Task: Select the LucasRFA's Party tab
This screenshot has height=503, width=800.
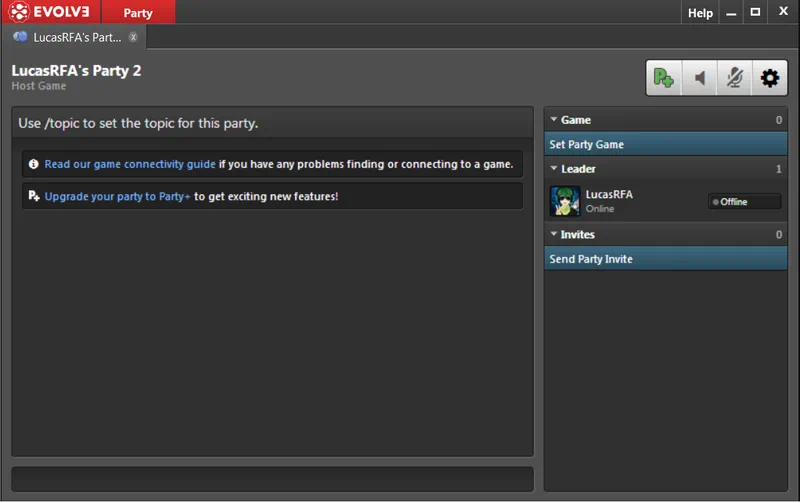Action: tap(74, 37)
